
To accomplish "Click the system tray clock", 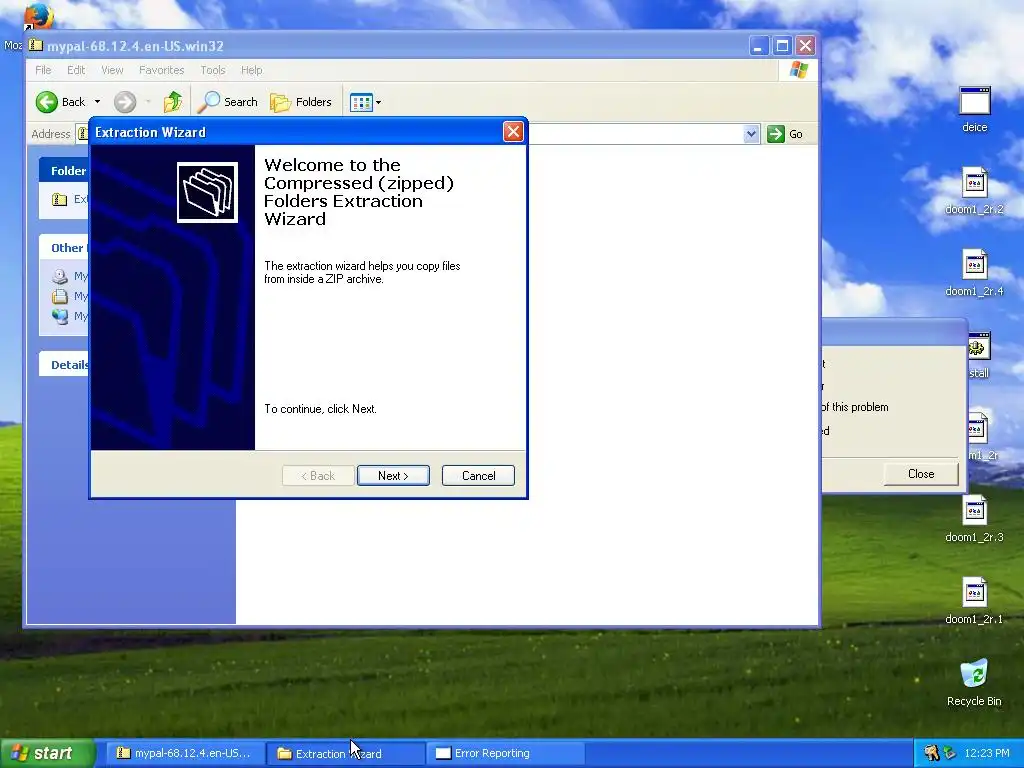I will coord(986,753).
